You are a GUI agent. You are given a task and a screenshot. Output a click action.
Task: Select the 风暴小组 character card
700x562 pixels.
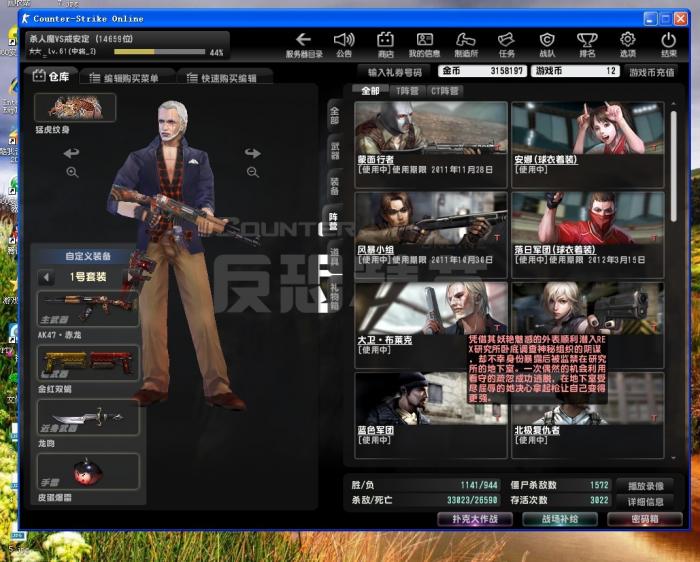point(431,235)
